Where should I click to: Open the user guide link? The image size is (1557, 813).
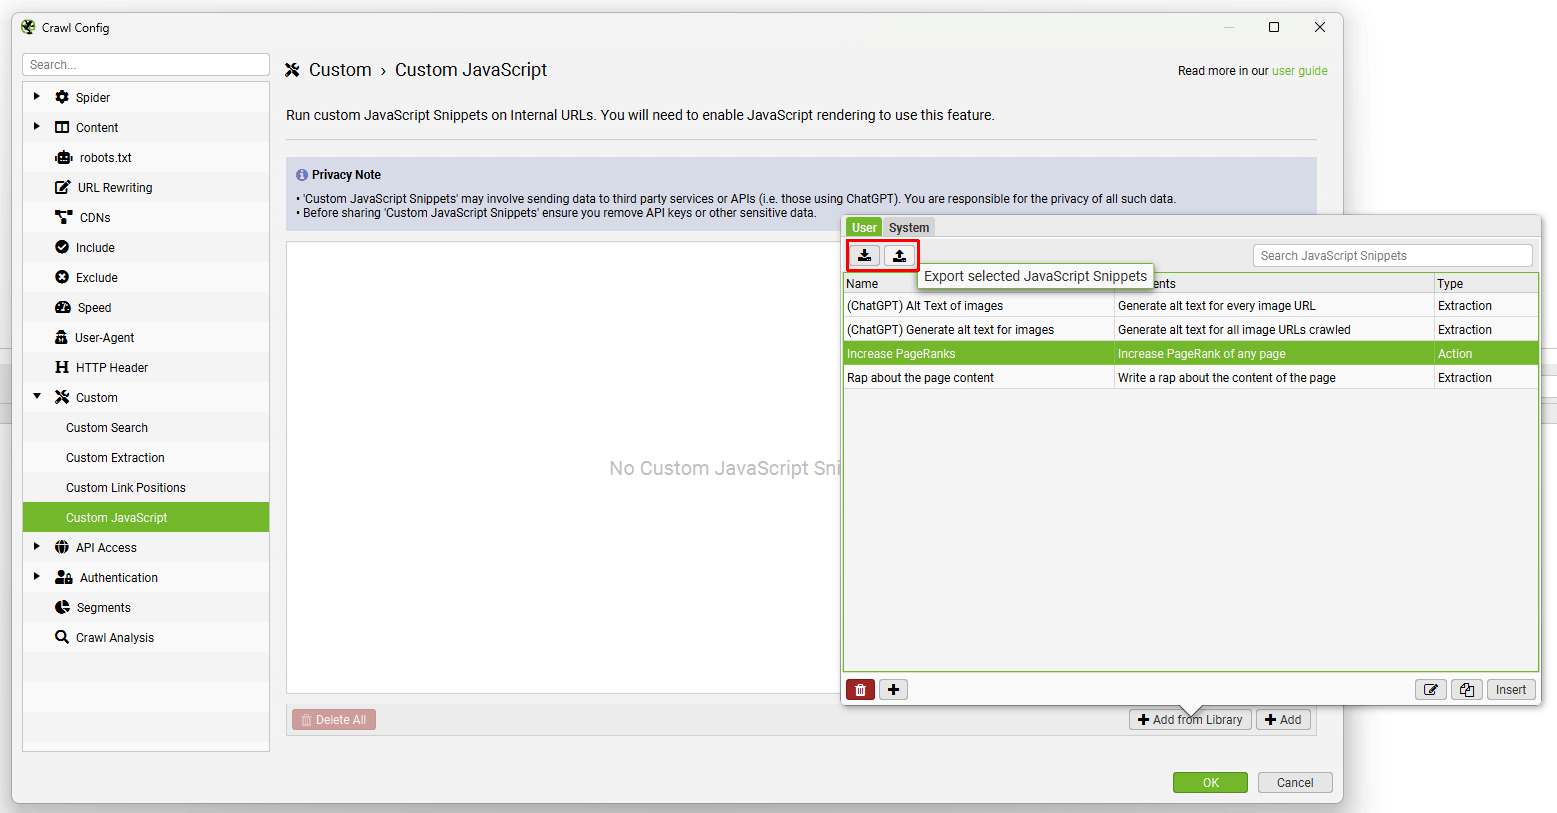pyautogui.click(x=1299, y=71)
